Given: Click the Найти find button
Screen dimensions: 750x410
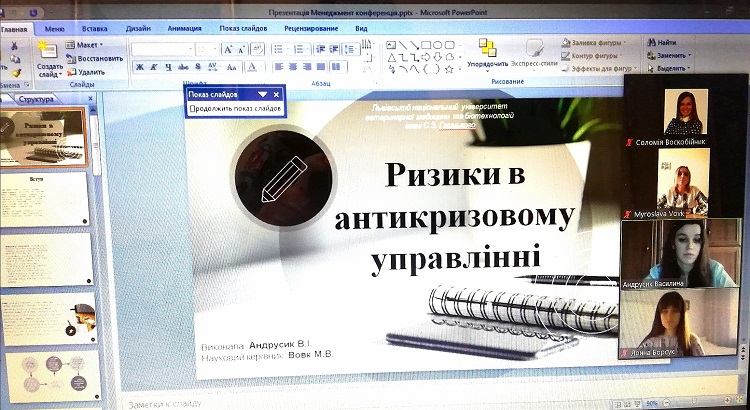Looking at the screenshot, I should [x=662, y=42].
